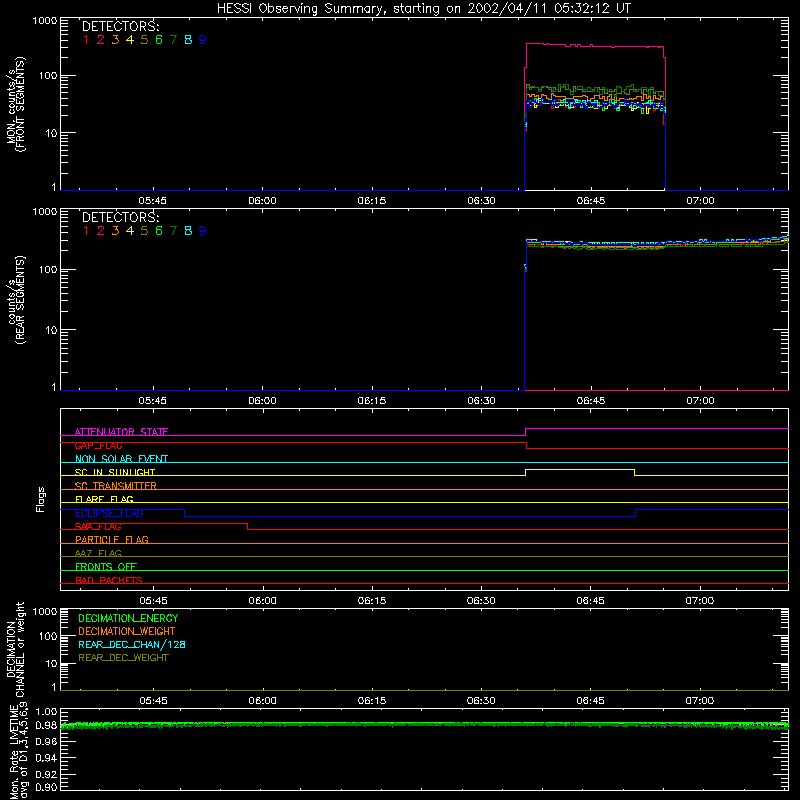Select the FRONTS_OFF flag label
The height and width of the screenshot is (800, 800).
point(106,567)
